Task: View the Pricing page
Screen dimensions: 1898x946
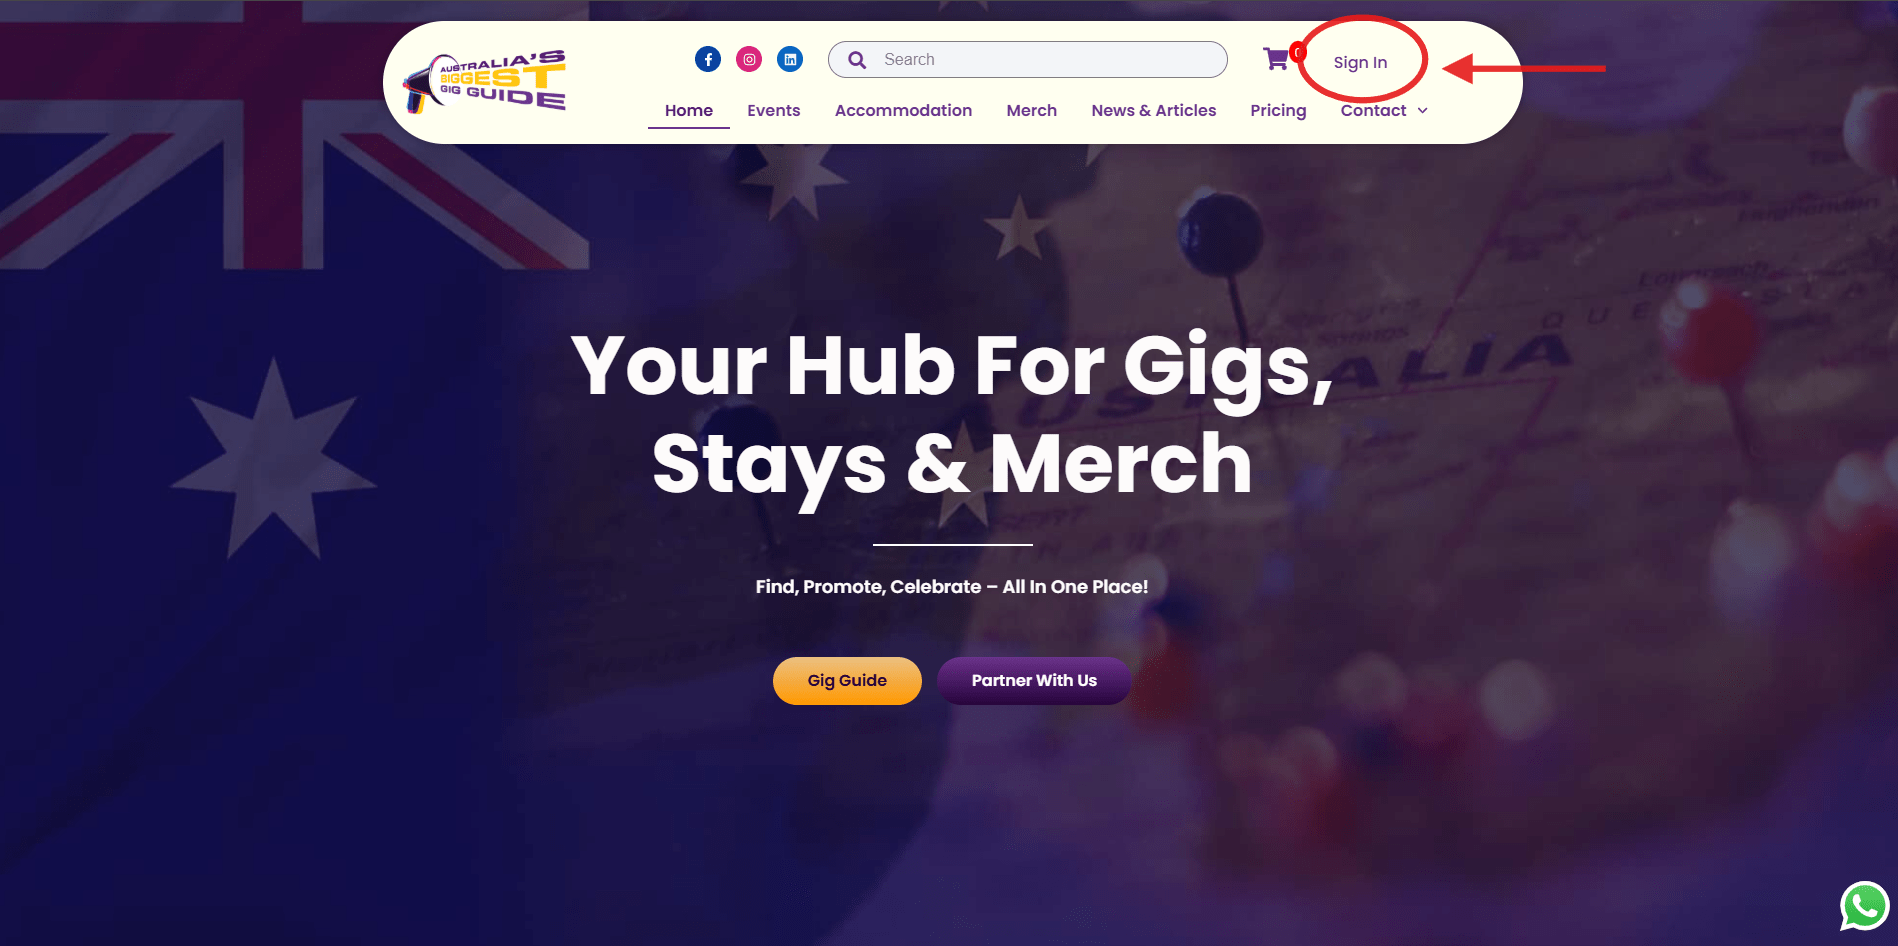Action: (x=1278, y=111)
